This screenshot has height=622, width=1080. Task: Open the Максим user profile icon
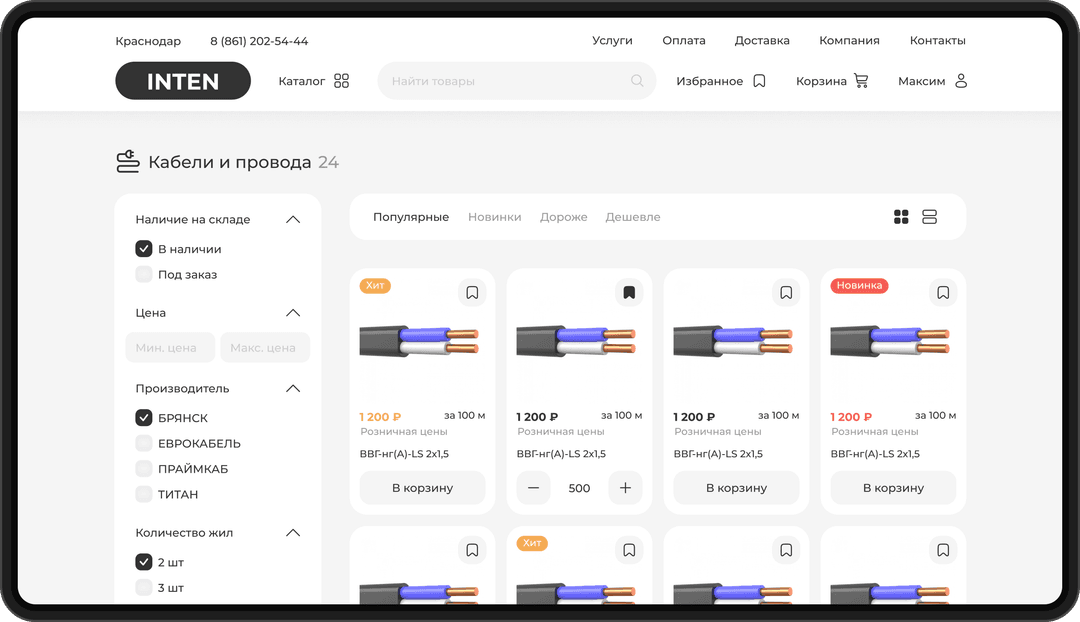point(961,81)
